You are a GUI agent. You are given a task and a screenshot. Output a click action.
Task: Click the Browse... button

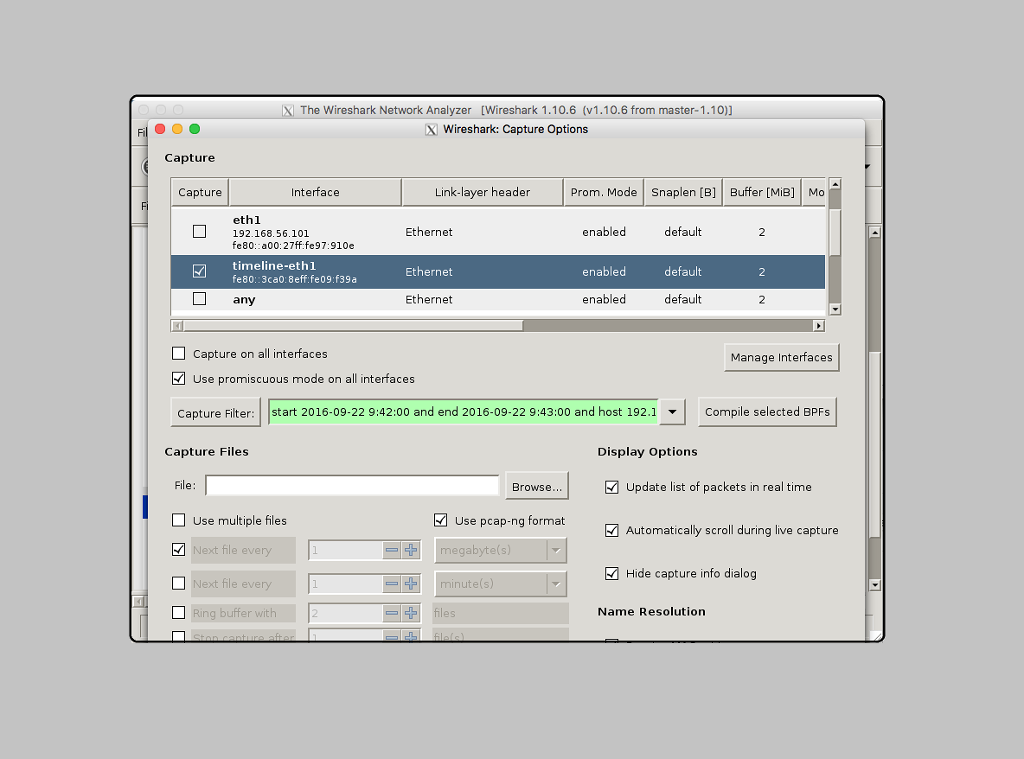pyautogui.click(x=537, y=487)
